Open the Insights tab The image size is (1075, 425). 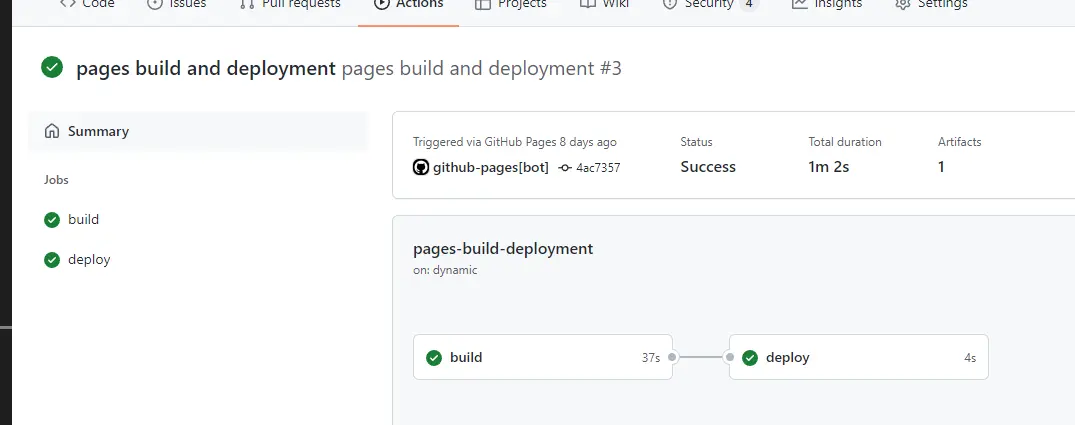click(x=826, y=5)
